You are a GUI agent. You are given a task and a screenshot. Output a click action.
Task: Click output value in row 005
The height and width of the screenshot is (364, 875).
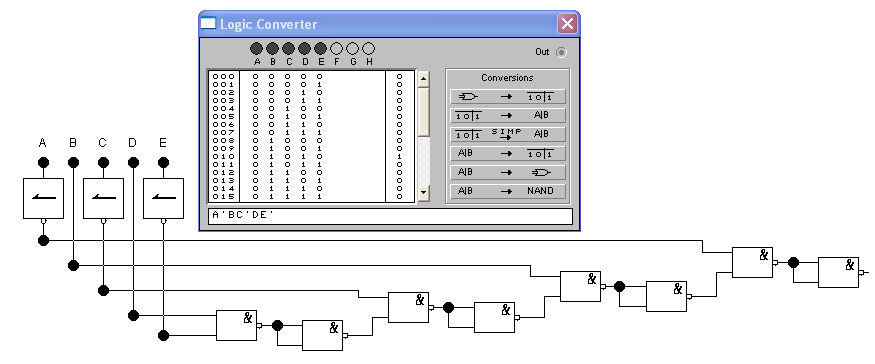click(400, 117)
